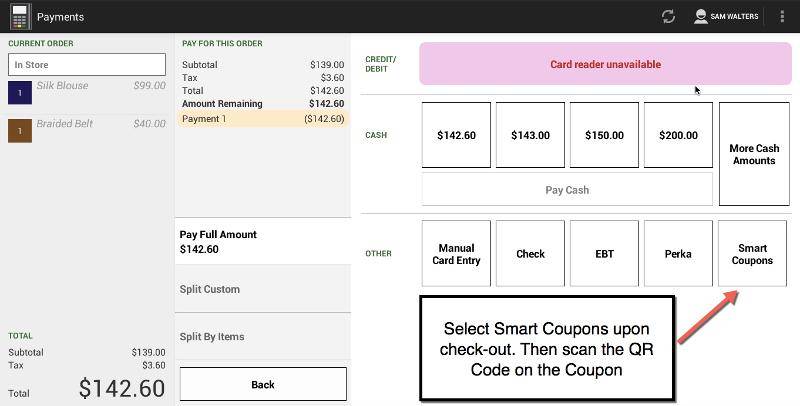This screenshot has width=800, height=406.
Task: Choose the $143.00 cash amount
Action: coord(530,135)
